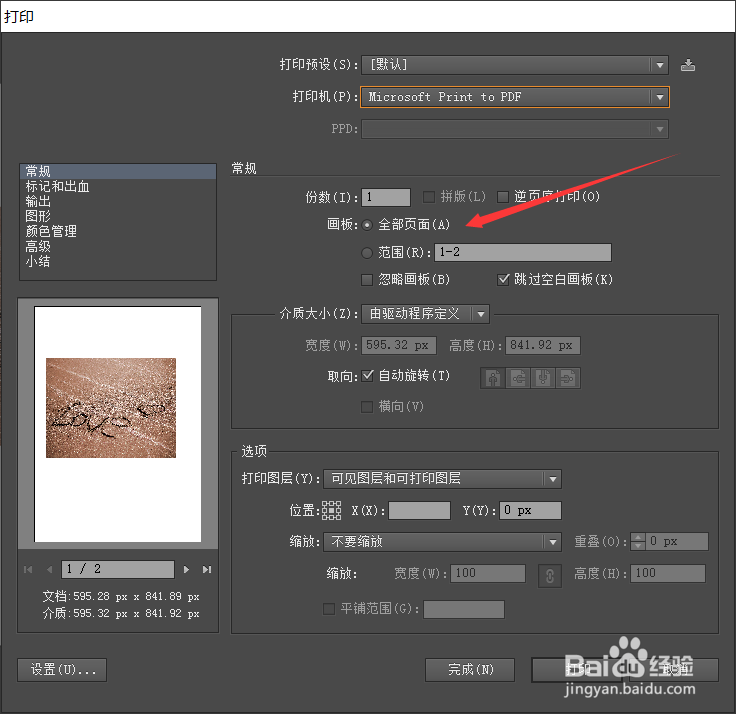
Task: Toggle 自动旋转(T) checkbox
Action: [368, 376]
